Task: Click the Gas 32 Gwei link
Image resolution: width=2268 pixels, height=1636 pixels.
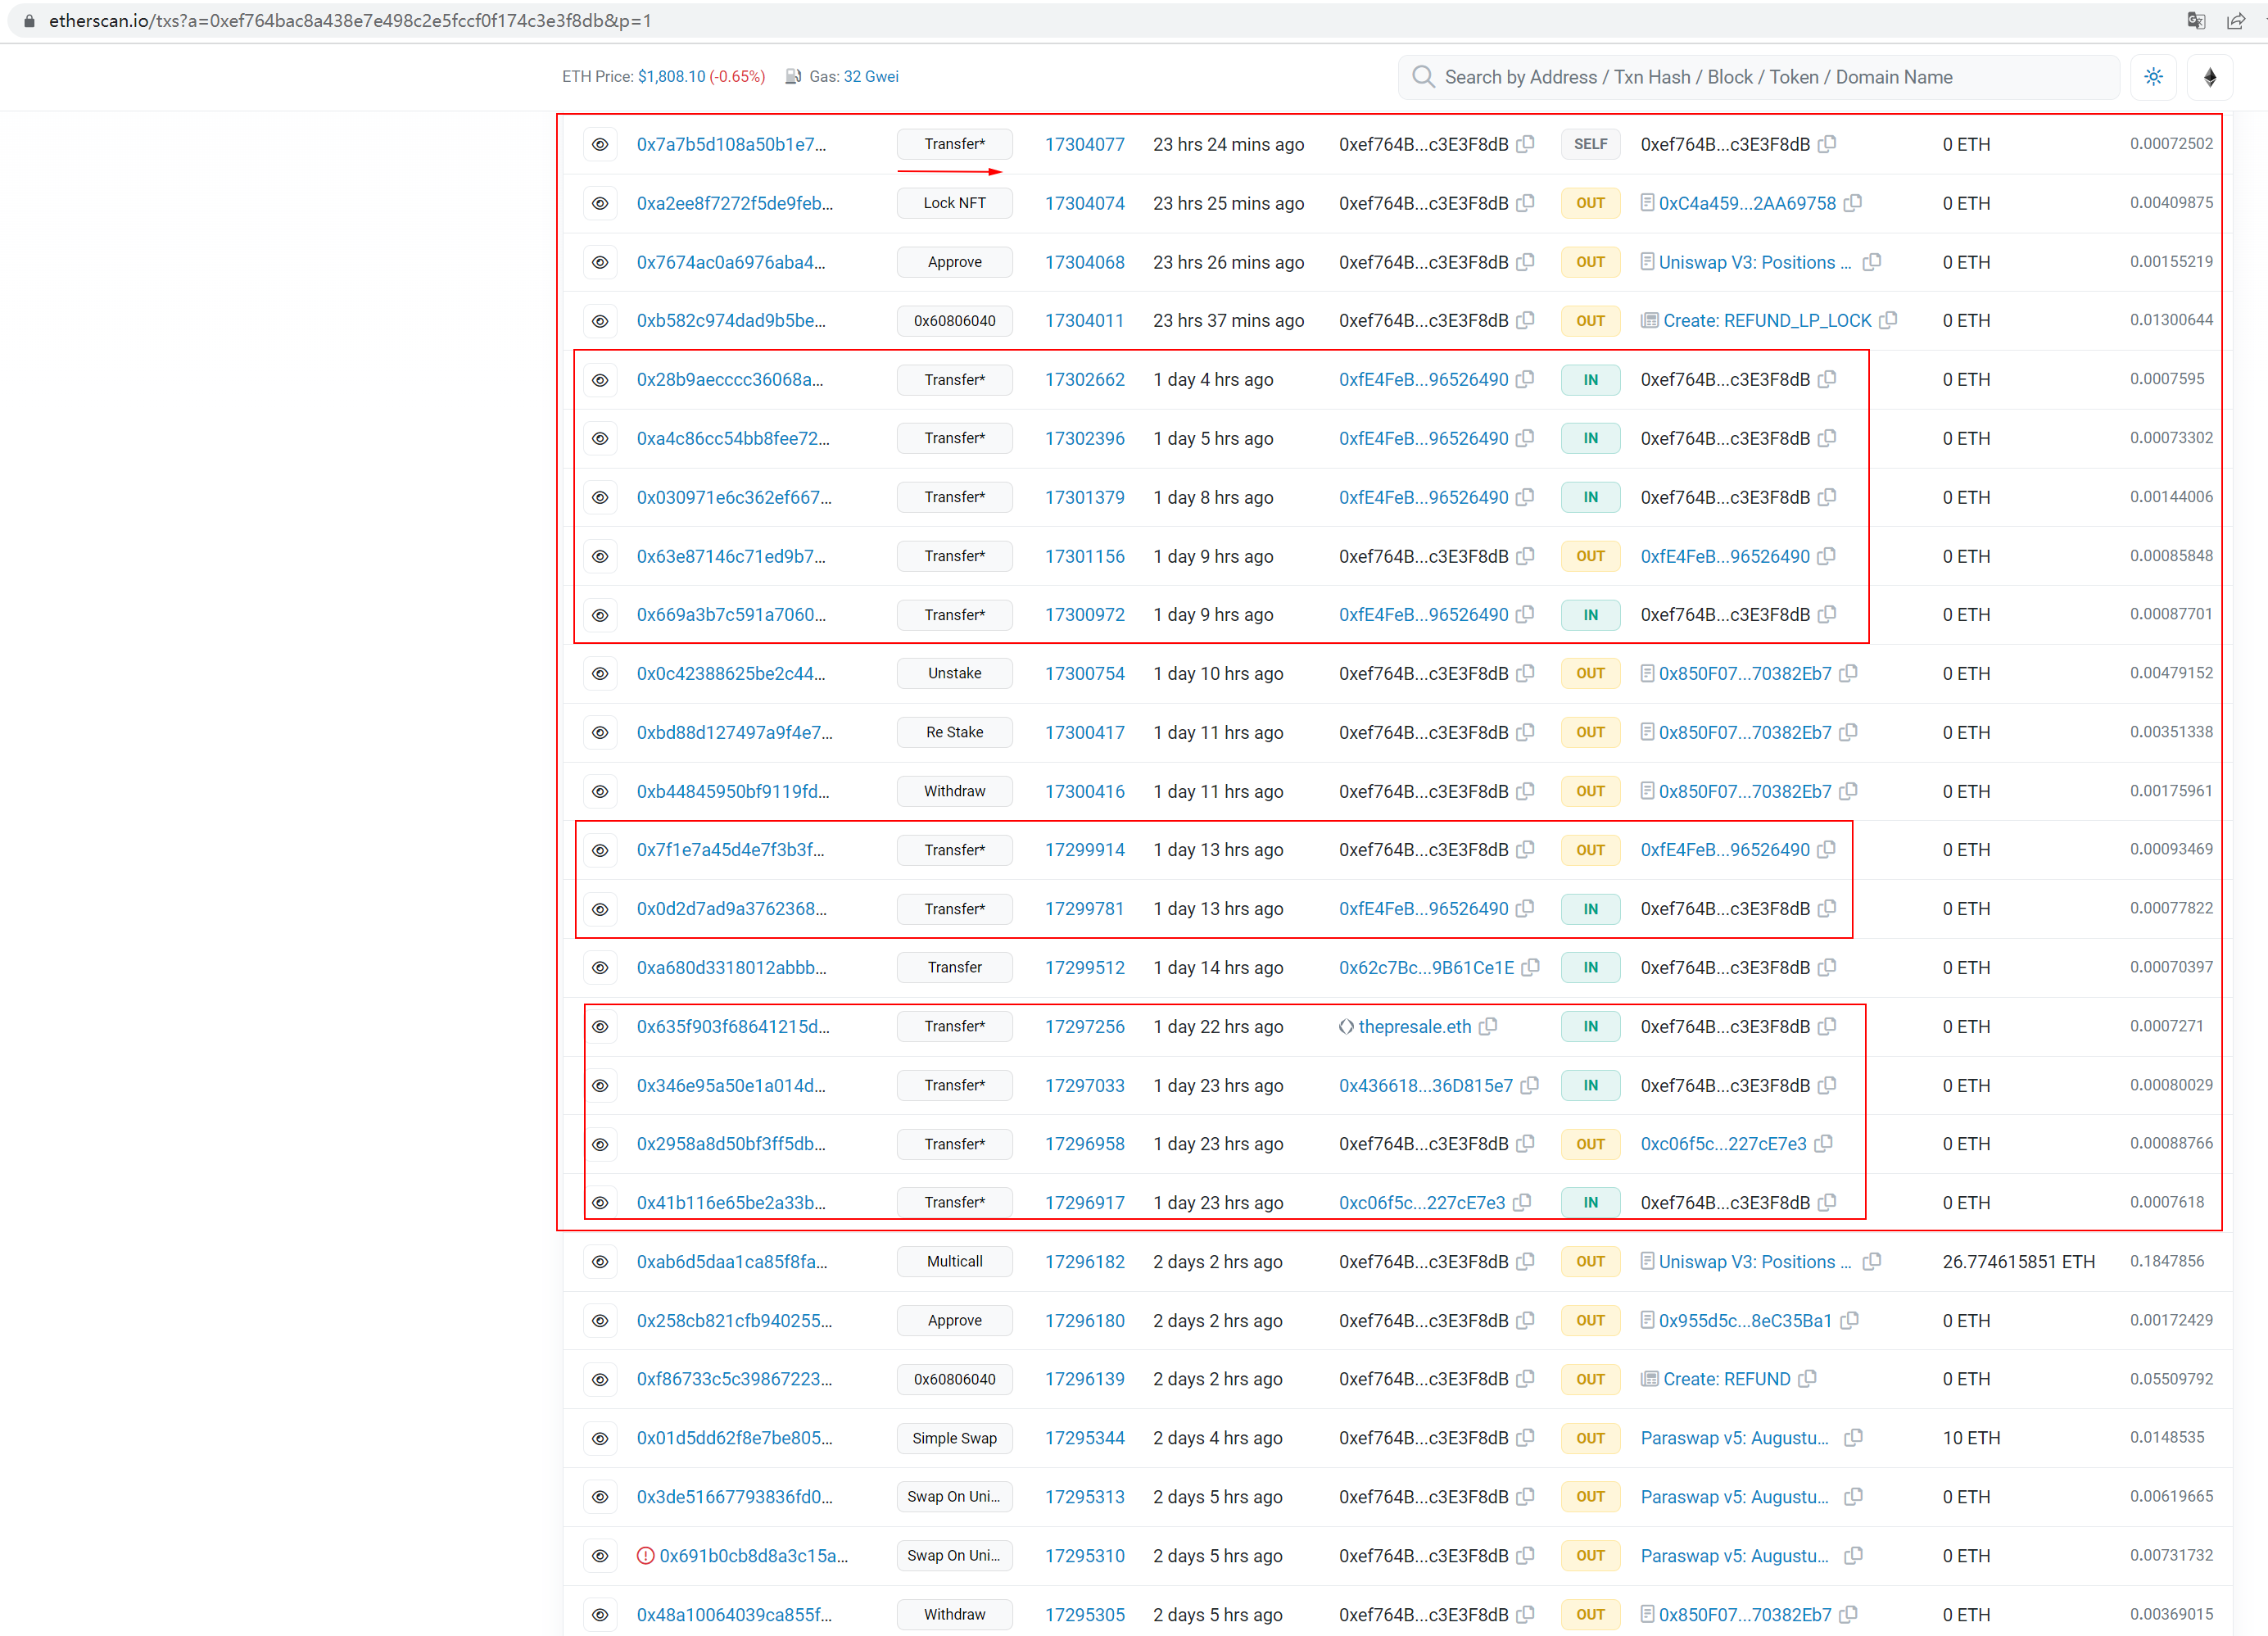Action: tap(870, 77)
